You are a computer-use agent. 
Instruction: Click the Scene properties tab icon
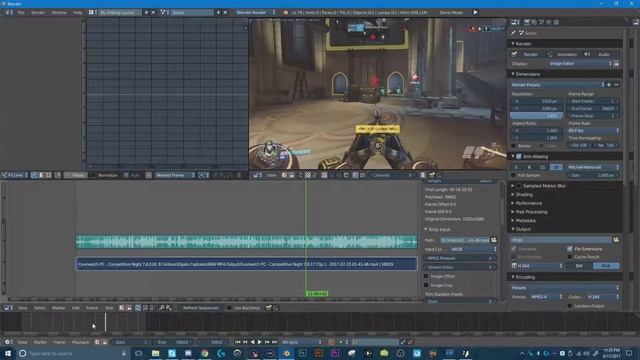click(x=541, y=22)
